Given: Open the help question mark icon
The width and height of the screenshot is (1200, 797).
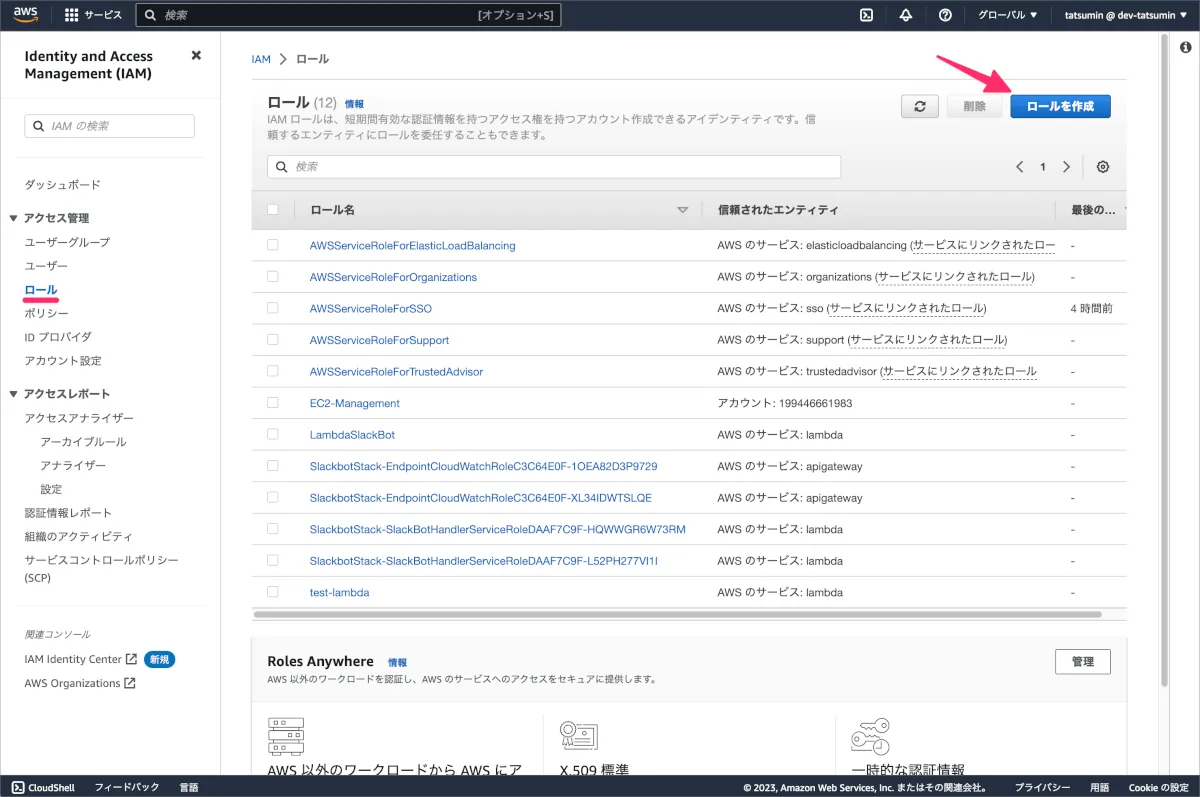Looking at the screenshot, I should (945, 15).
